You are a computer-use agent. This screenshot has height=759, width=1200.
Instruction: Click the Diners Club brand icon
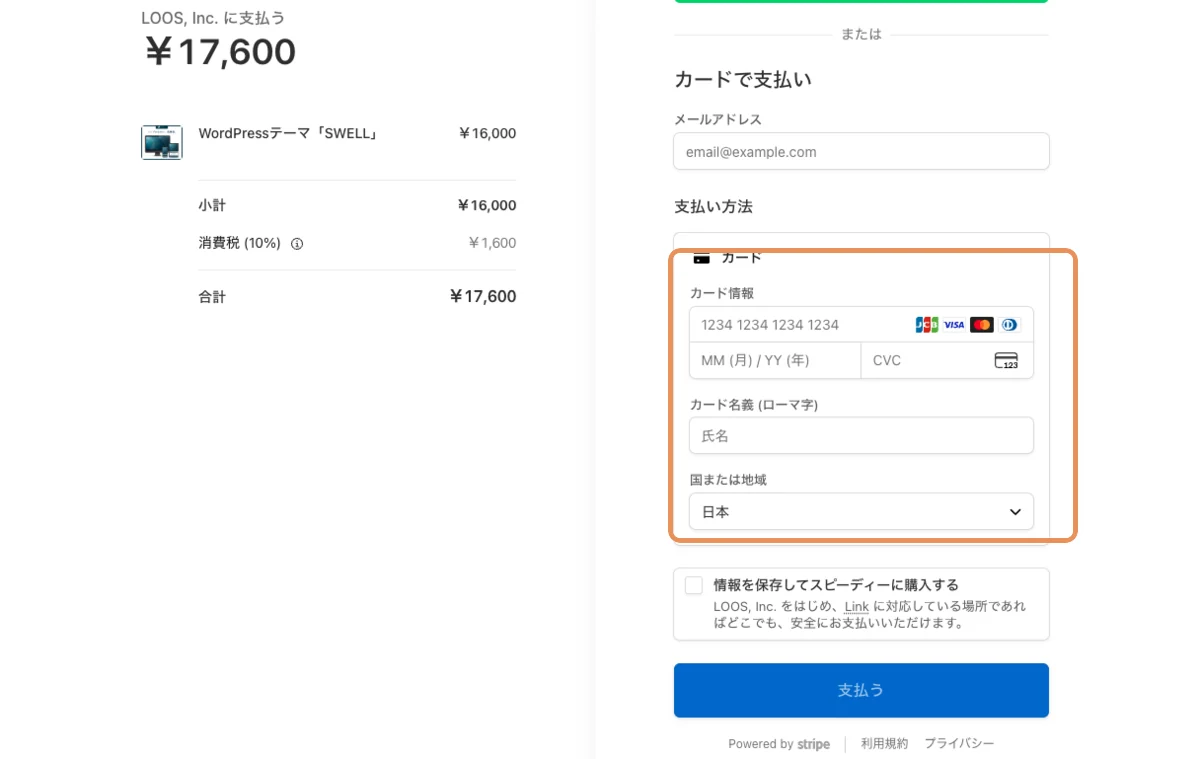tap(1009, 325)
